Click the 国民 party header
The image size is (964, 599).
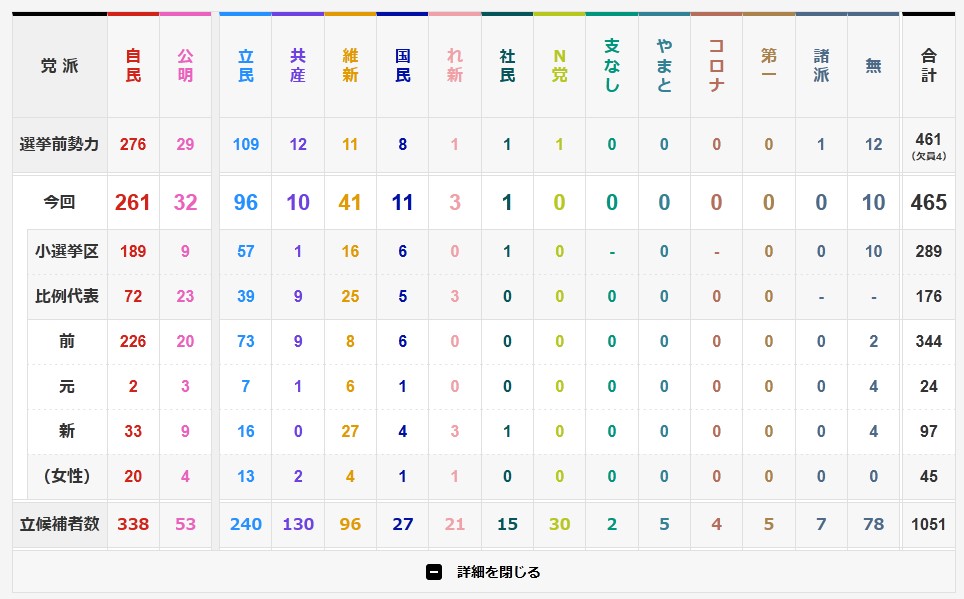(402, 66)
